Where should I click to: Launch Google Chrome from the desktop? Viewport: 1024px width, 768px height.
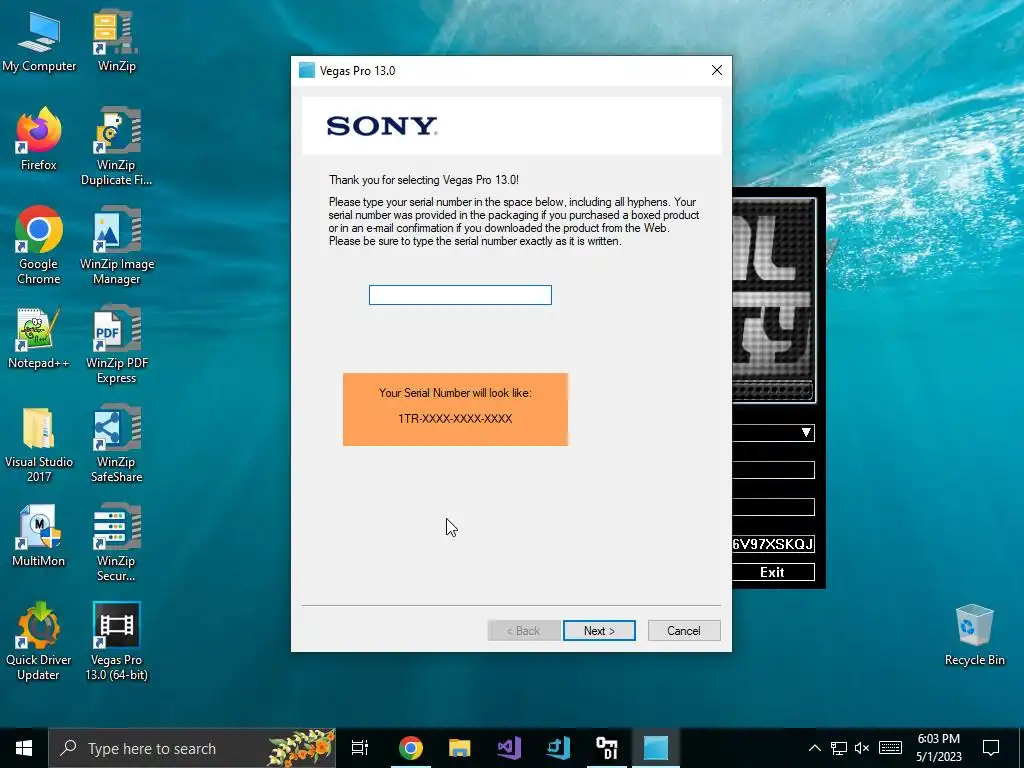(x=39, y=246)
